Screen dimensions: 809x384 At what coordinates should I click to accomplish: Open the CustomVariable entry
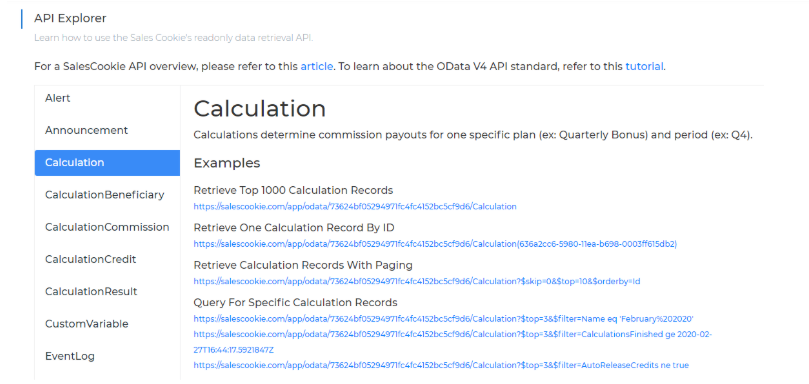click(86, 324)
